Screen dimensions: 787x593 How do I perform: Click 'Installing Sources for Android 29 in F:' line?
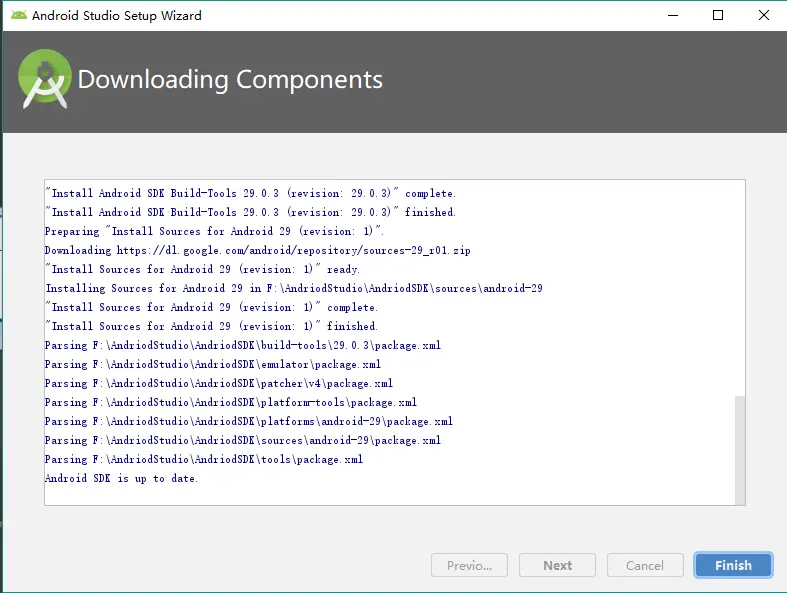294,288
